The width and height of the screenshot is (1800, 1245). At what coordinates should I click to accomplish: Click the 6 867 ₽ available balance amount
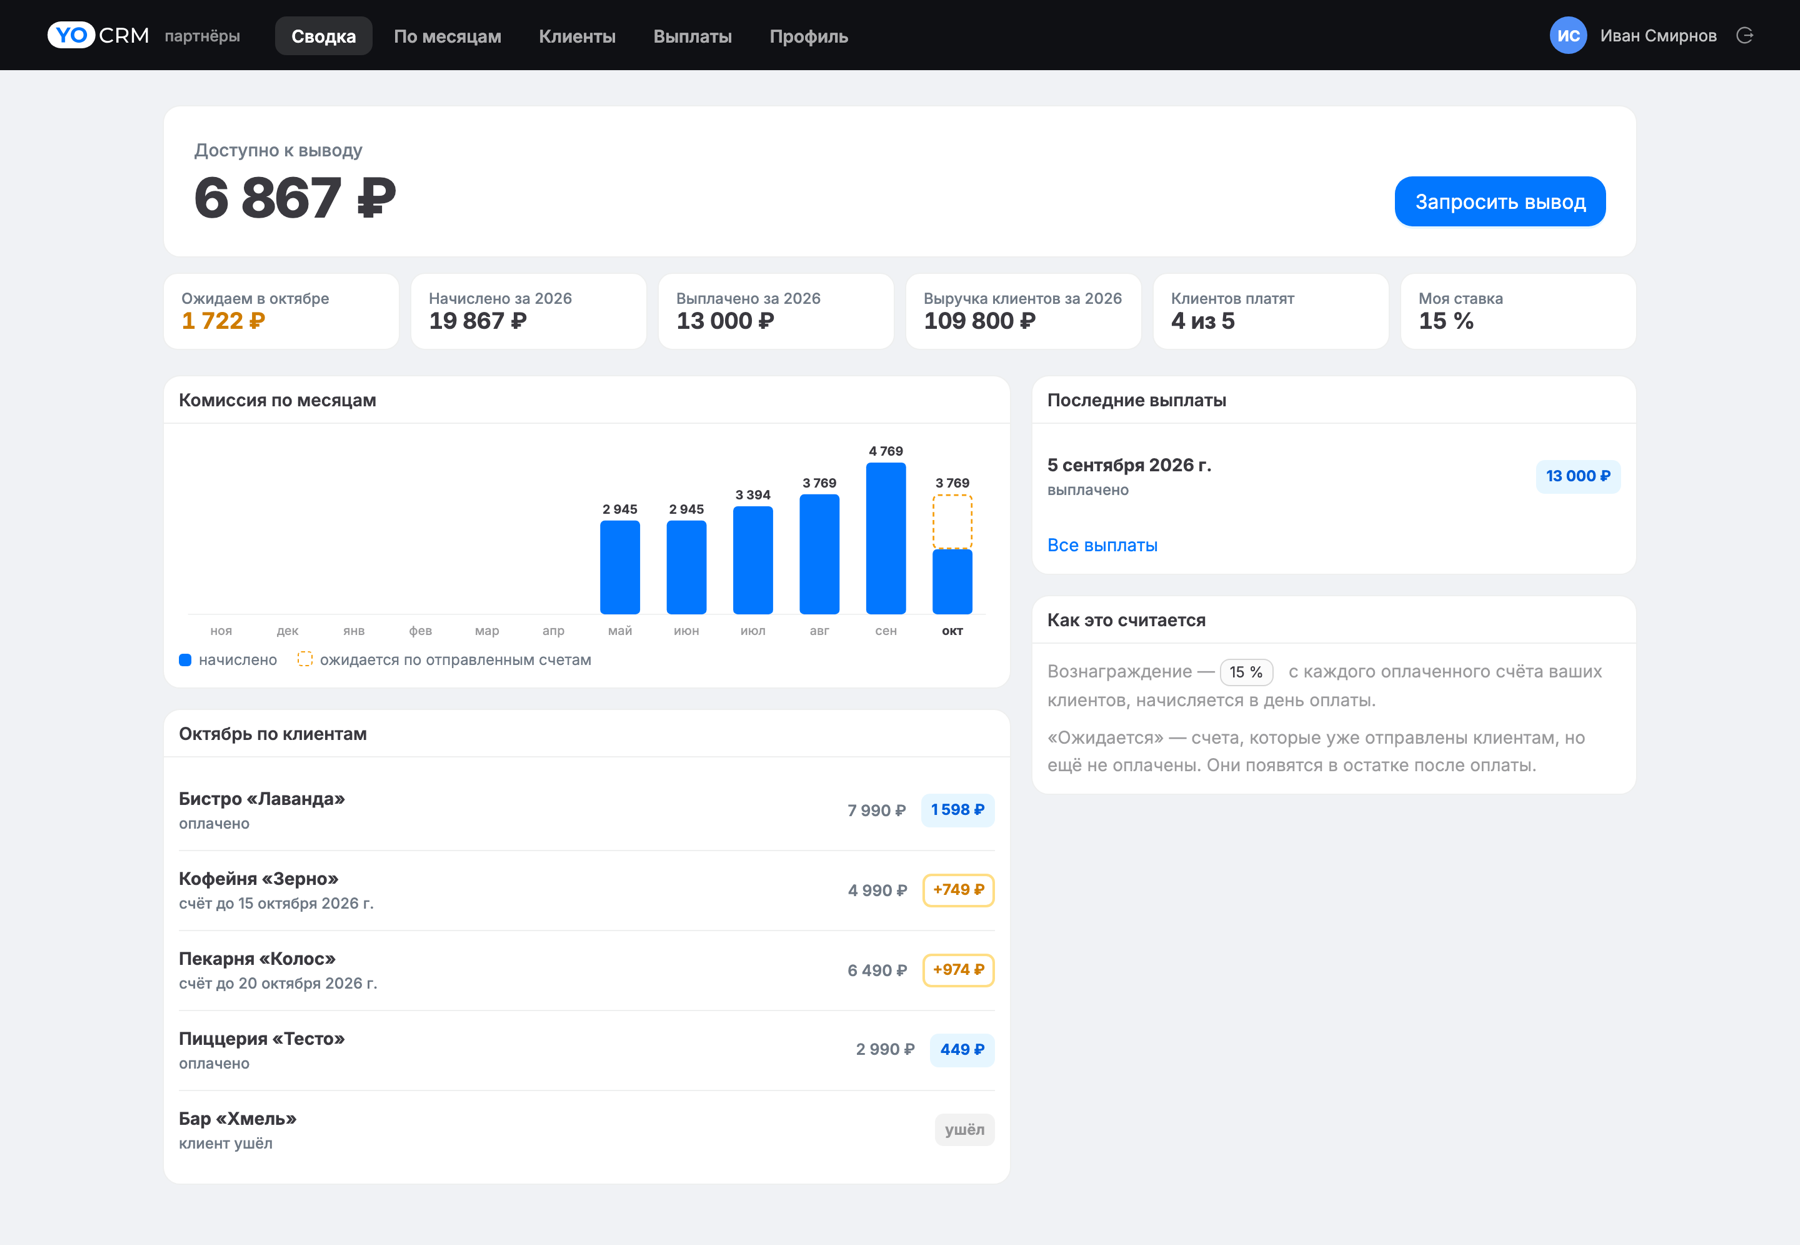coord(295,198)
